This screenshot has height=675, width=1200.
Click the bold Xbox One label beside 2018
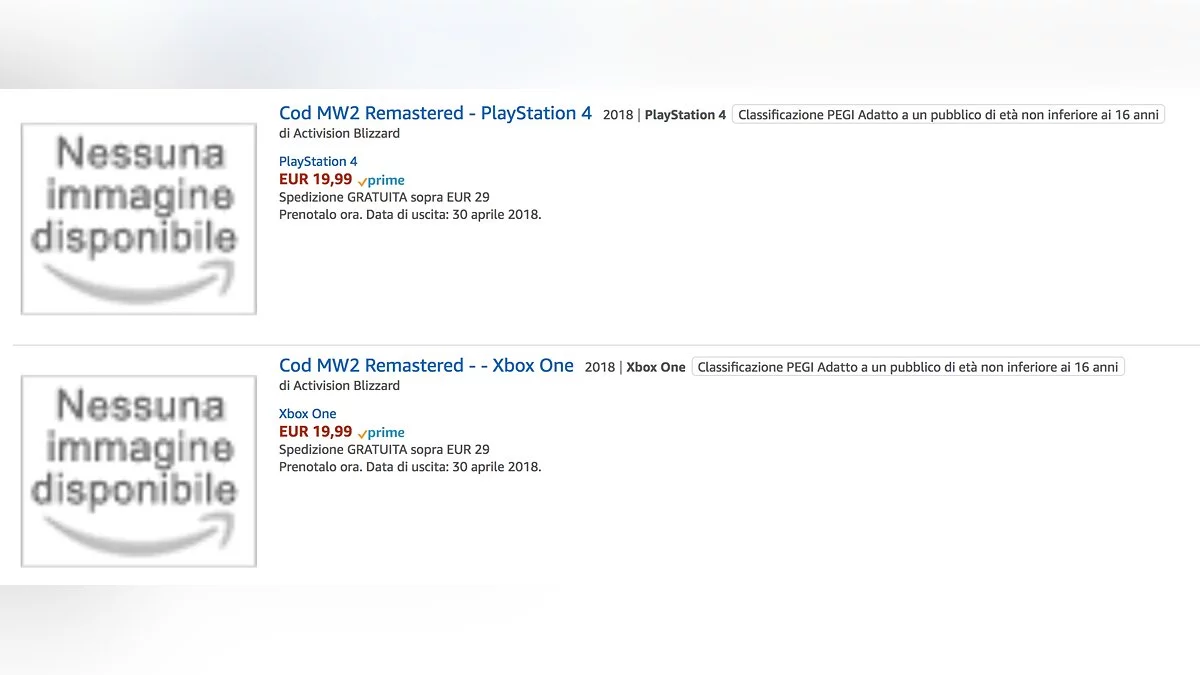point(656,367)
